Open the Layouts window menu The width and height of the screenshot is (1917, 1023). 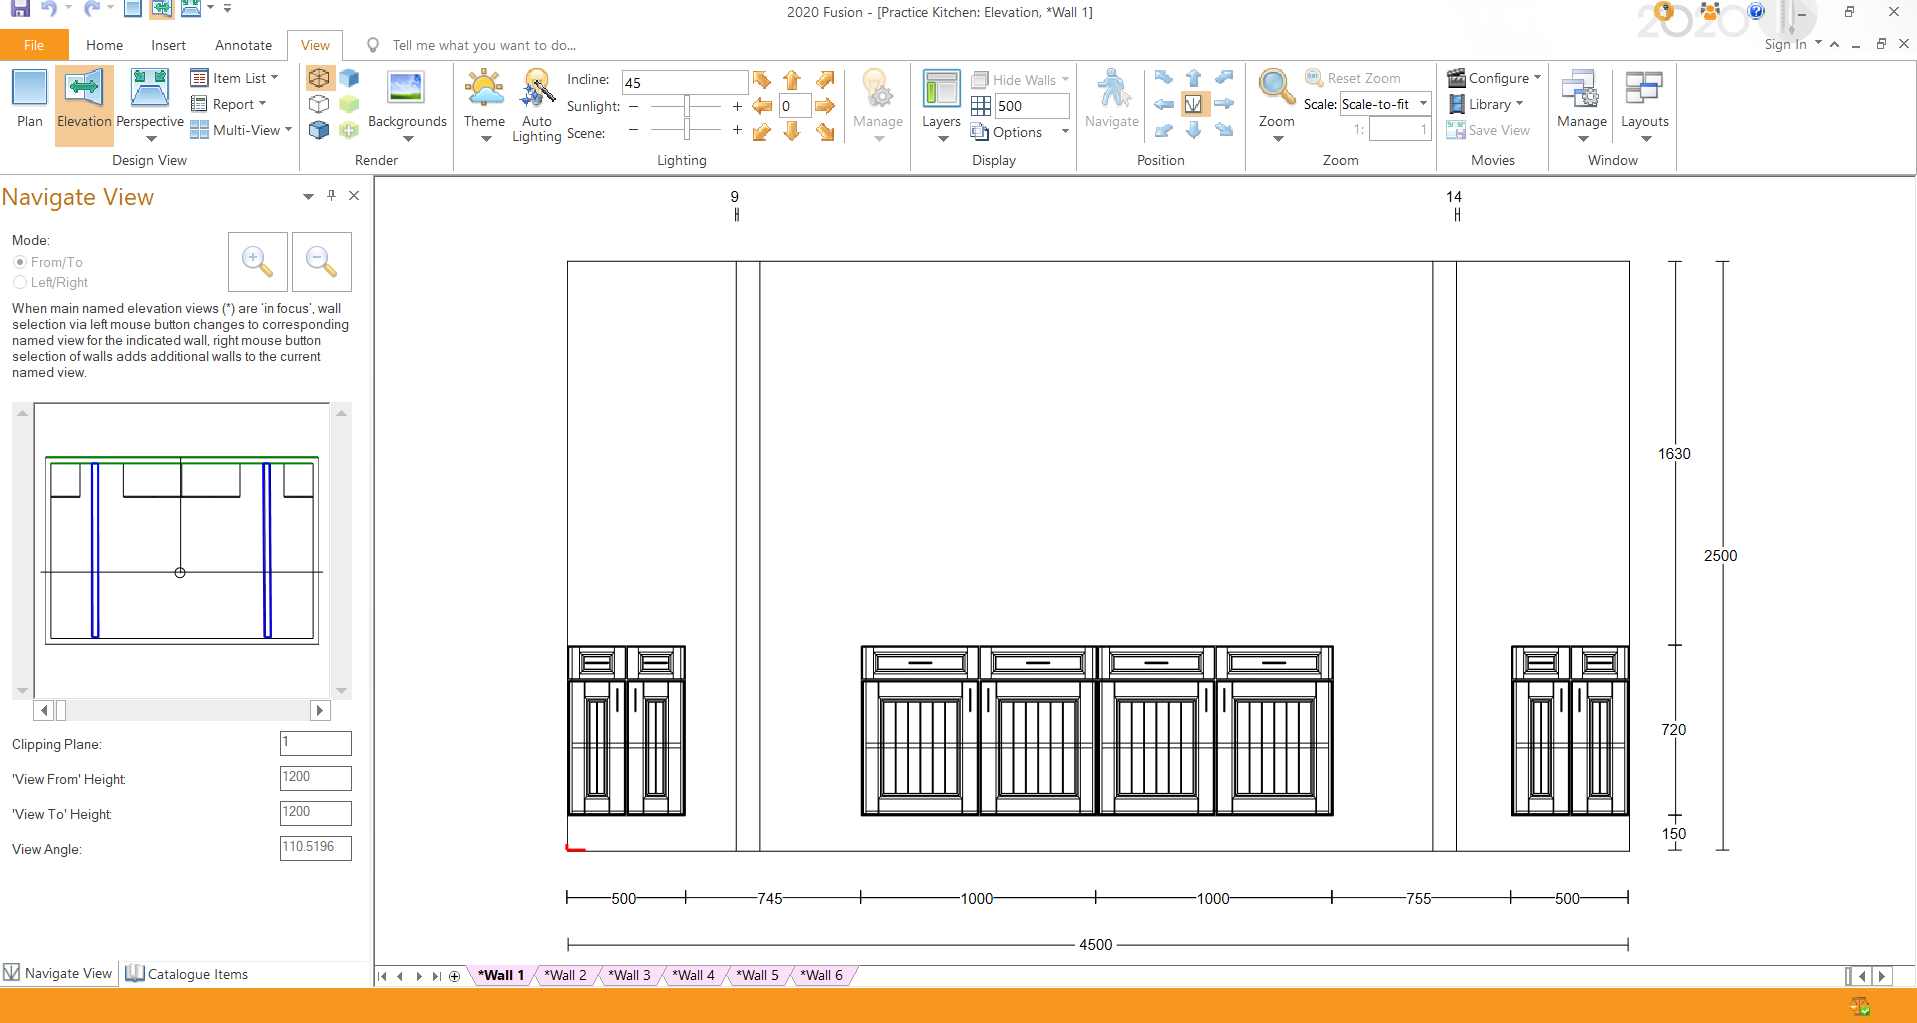(x=1644, y=105)
